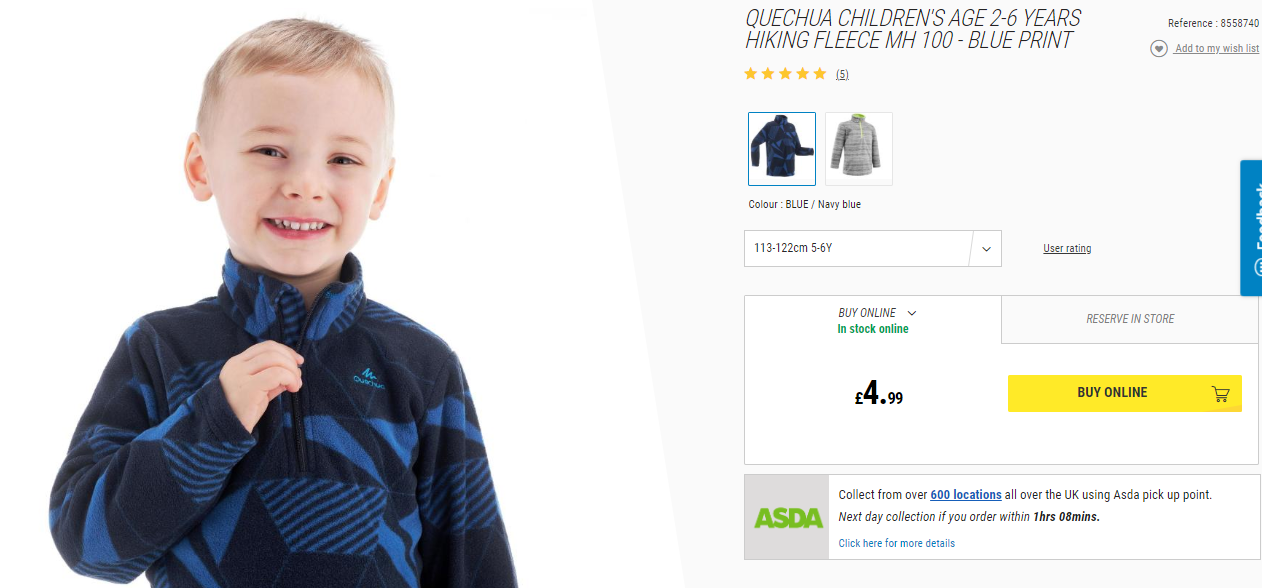Select the grey fleece colour thumbnail
1262x588 pixels.
tap(859, 149)
